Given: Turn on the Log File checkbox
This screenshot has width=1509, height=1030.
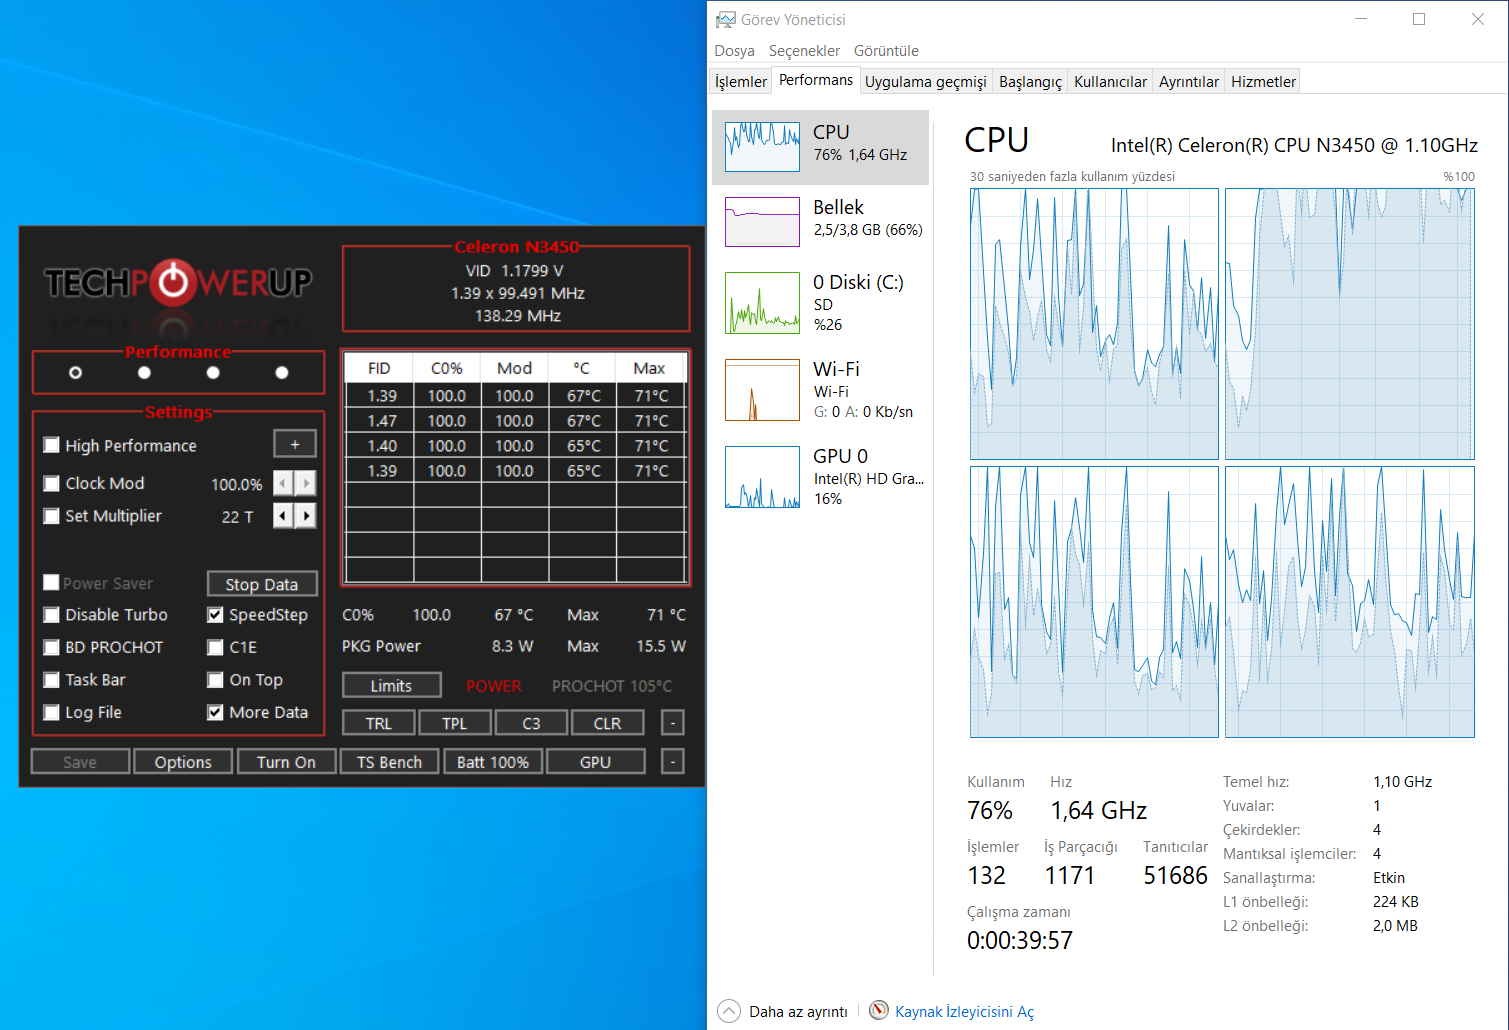Looking at the screenshot, I should [x=52, y=712].
